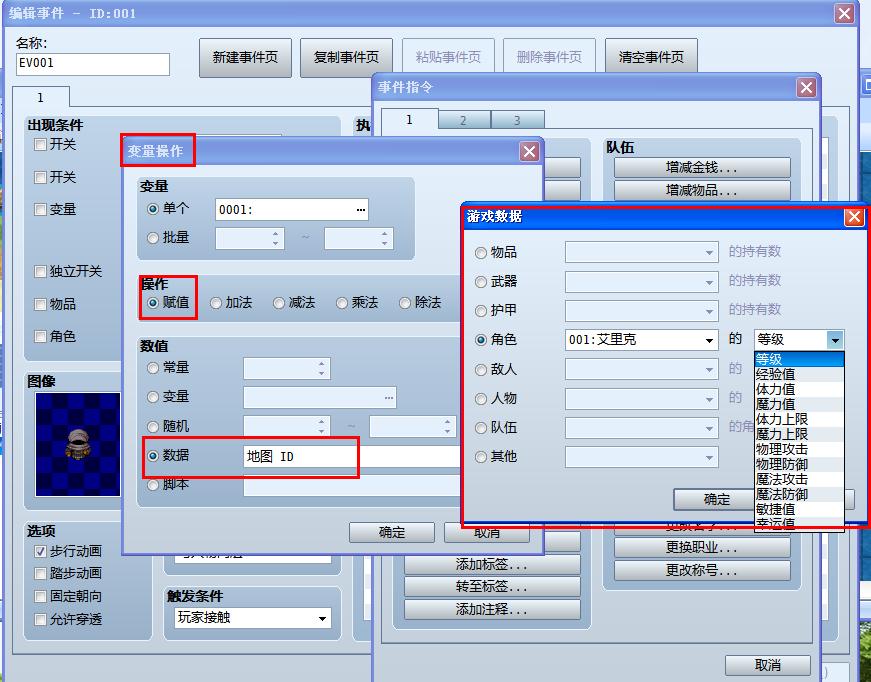Click the 新建事件页 button

point(245,57)
